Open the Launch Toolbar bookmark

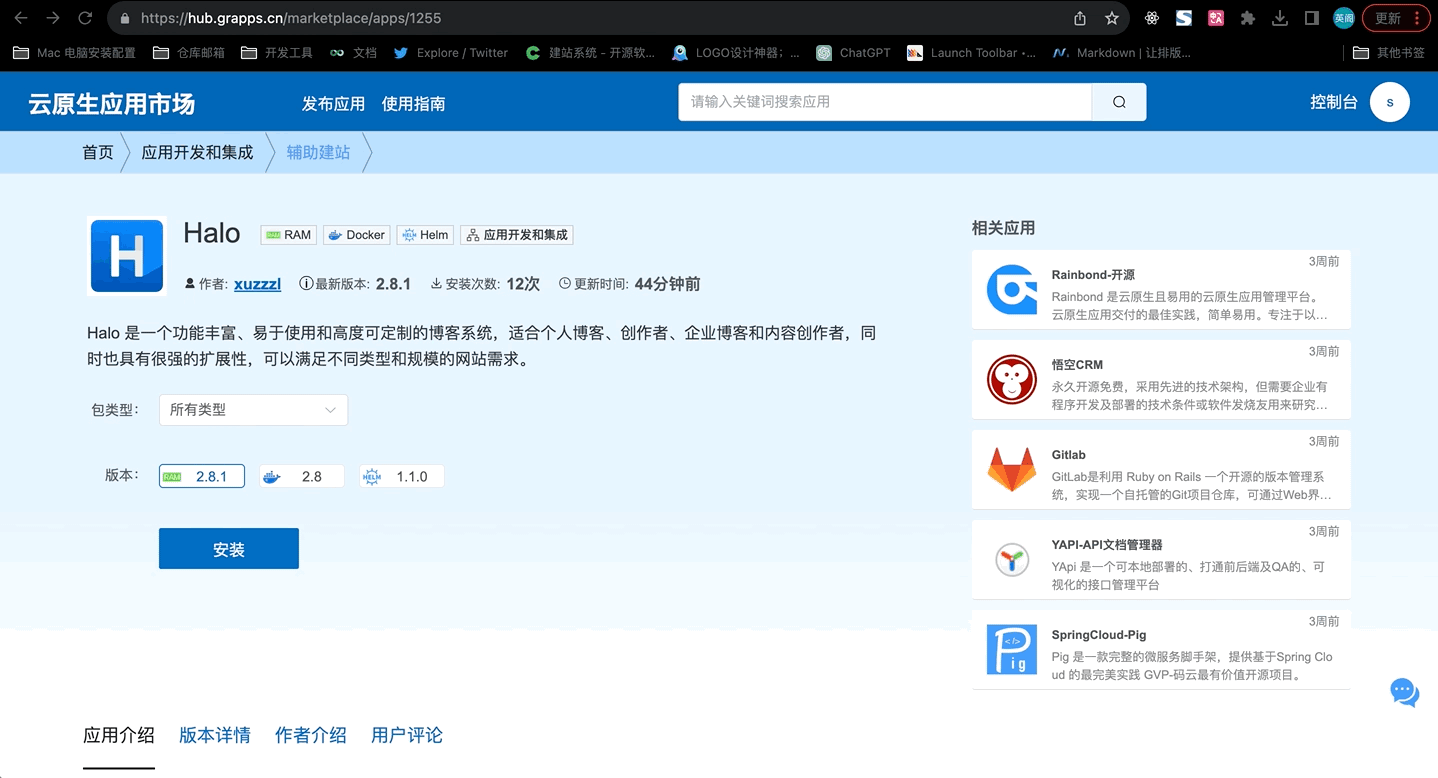click(972, 53)
